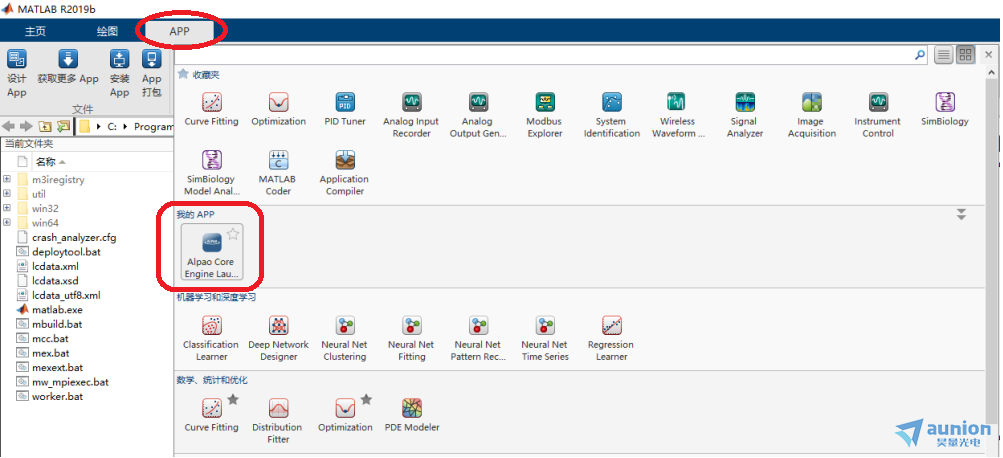Click C: in the address path
Viewport: 1003px width, 458px height.
[111, 127]
